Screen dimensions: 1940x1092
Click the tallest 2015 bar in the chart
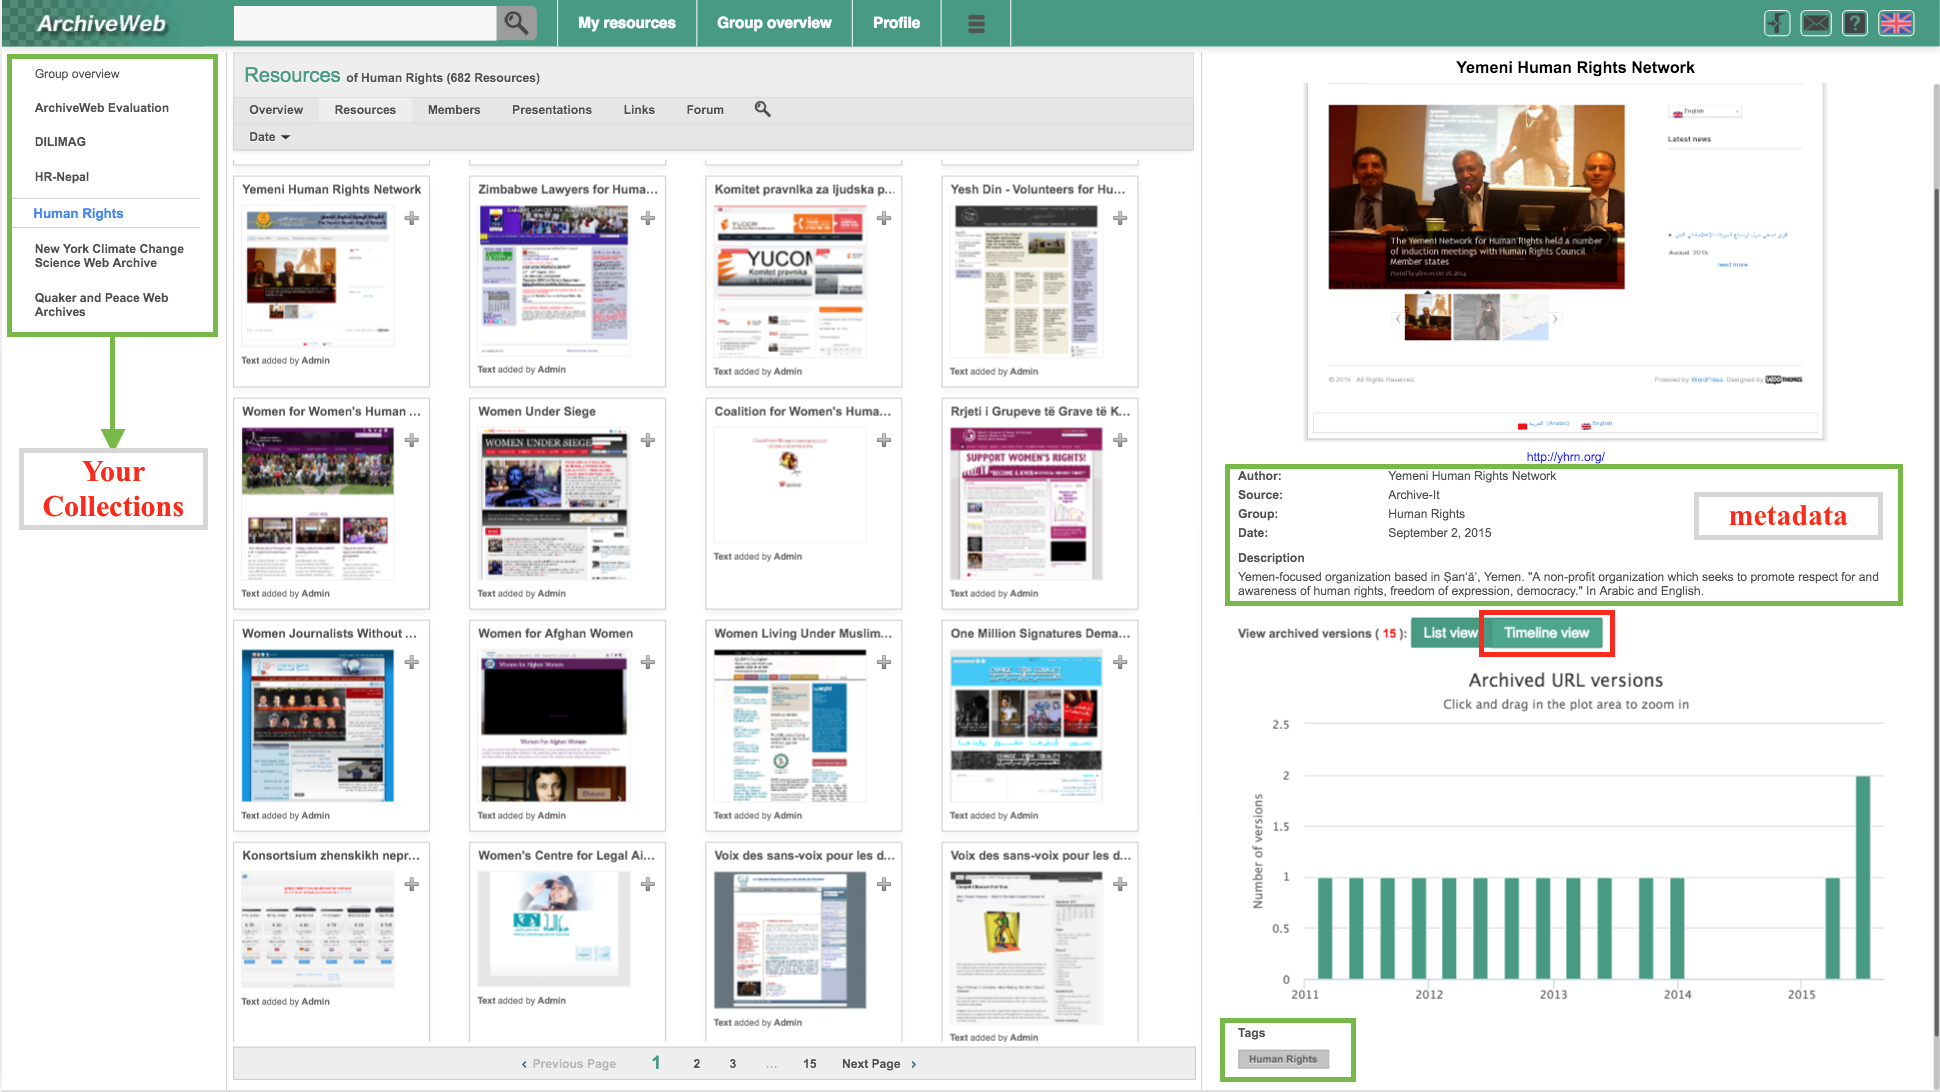point(1862,877)
